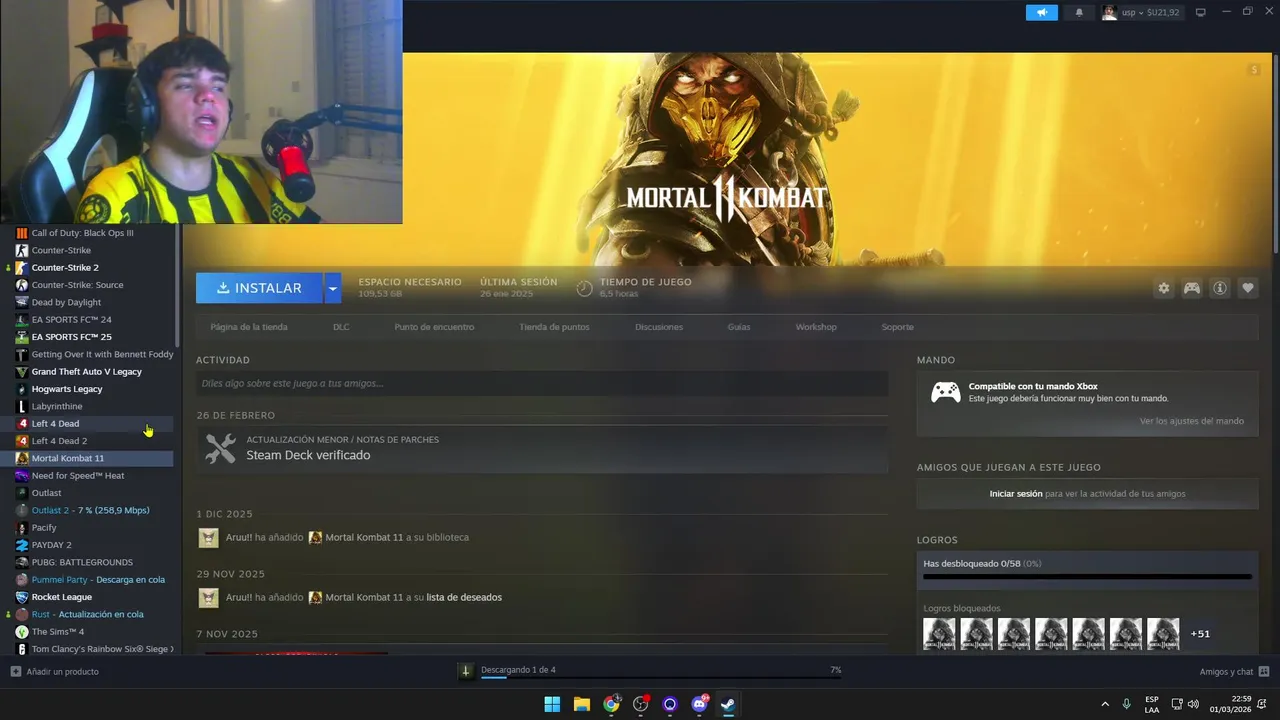Click the Outlast game icon
1280x720 pixels.
point(22,493)
